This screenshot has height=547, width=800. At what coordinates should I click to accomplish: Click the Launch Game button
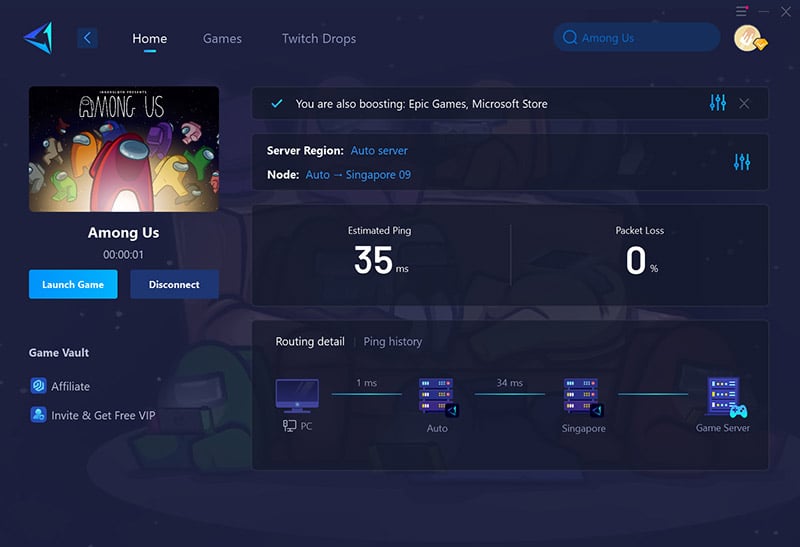pyautogui.click(x=73, y=284)
